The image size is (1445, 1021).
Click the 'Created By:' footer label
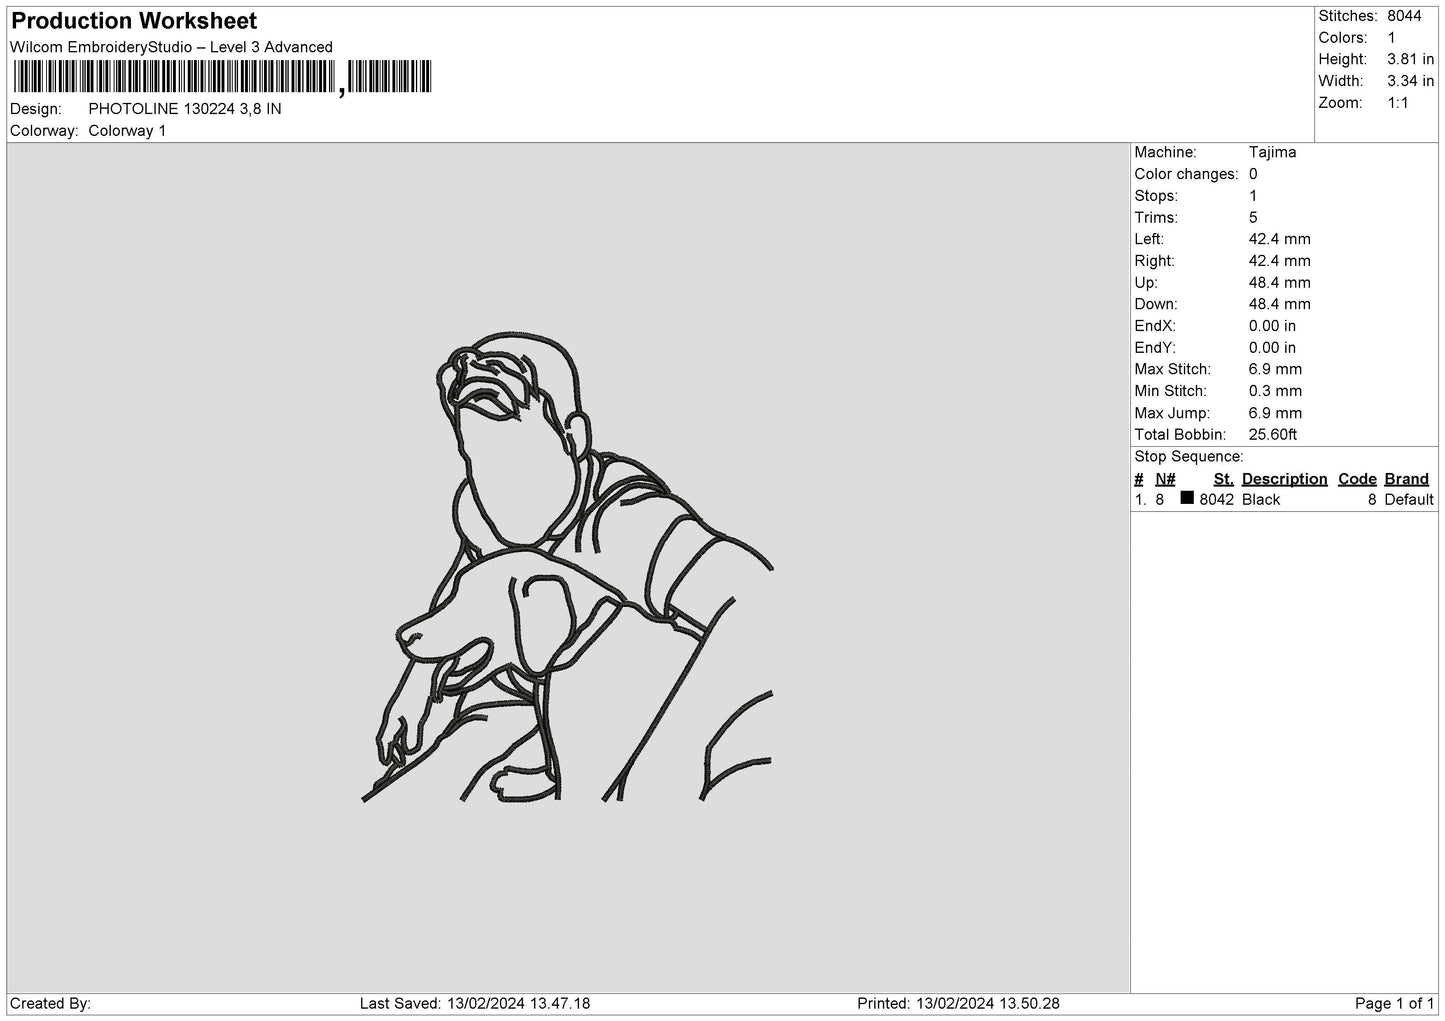point(51,1003)
